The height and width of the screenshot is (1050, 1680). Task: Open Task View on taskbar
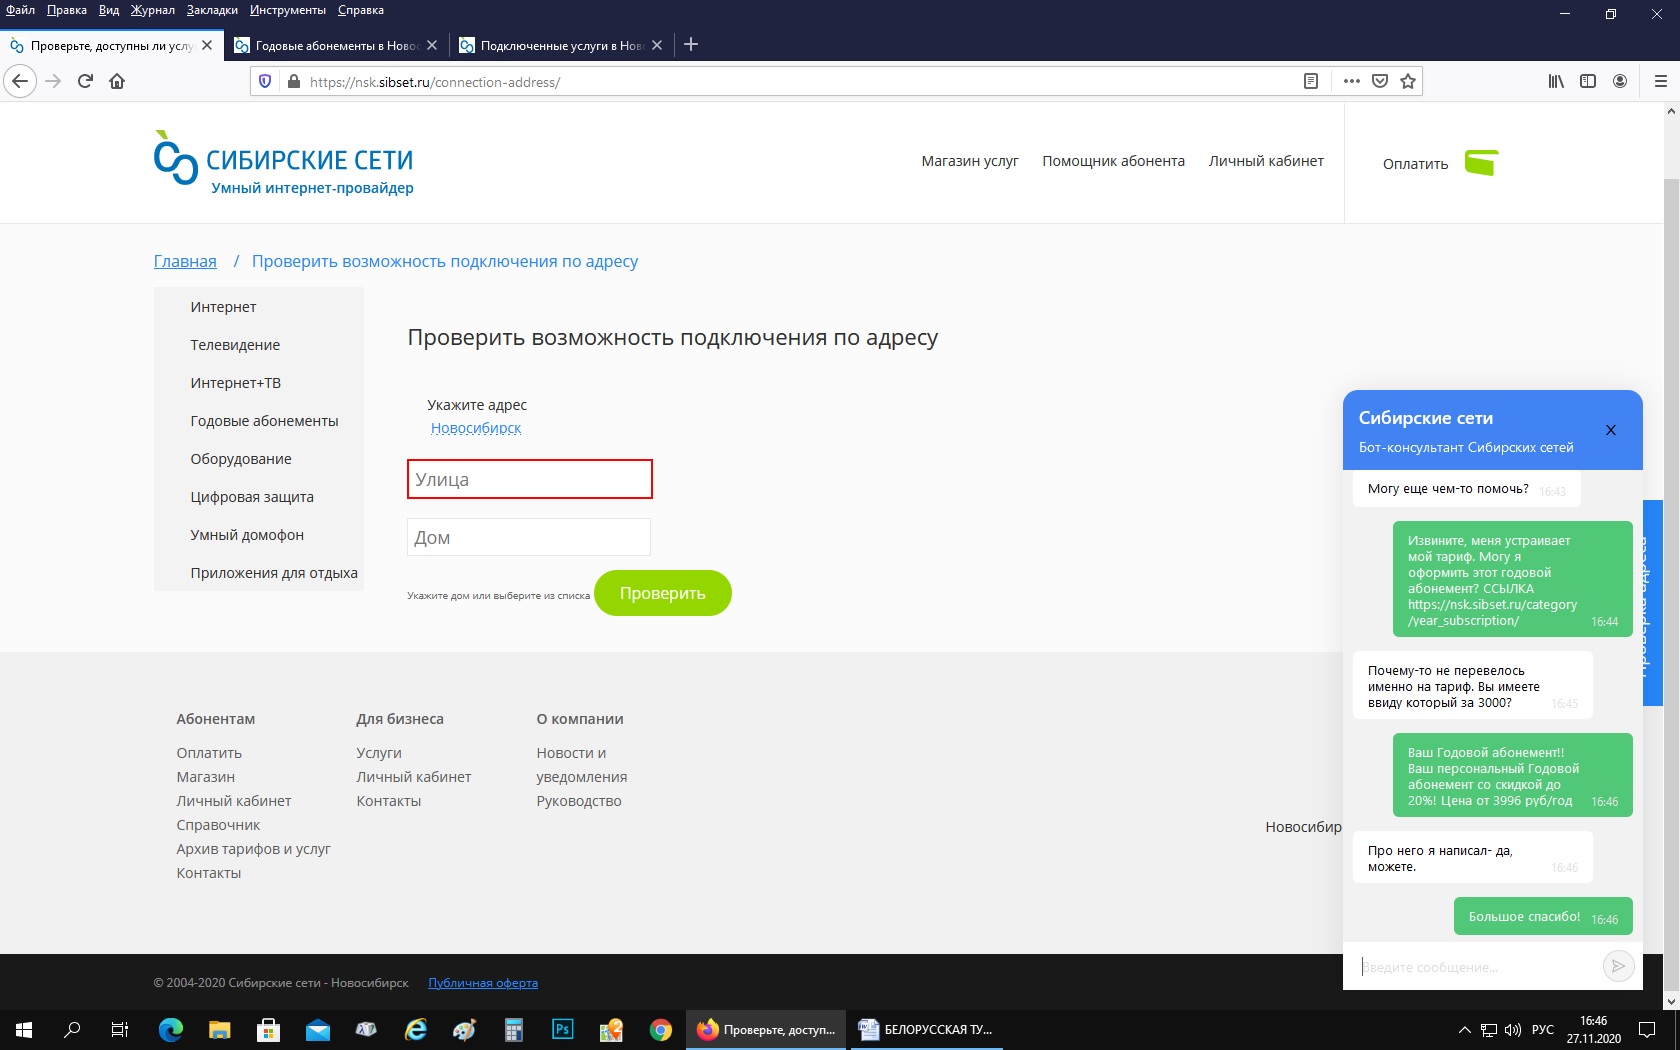(120, 1029)
